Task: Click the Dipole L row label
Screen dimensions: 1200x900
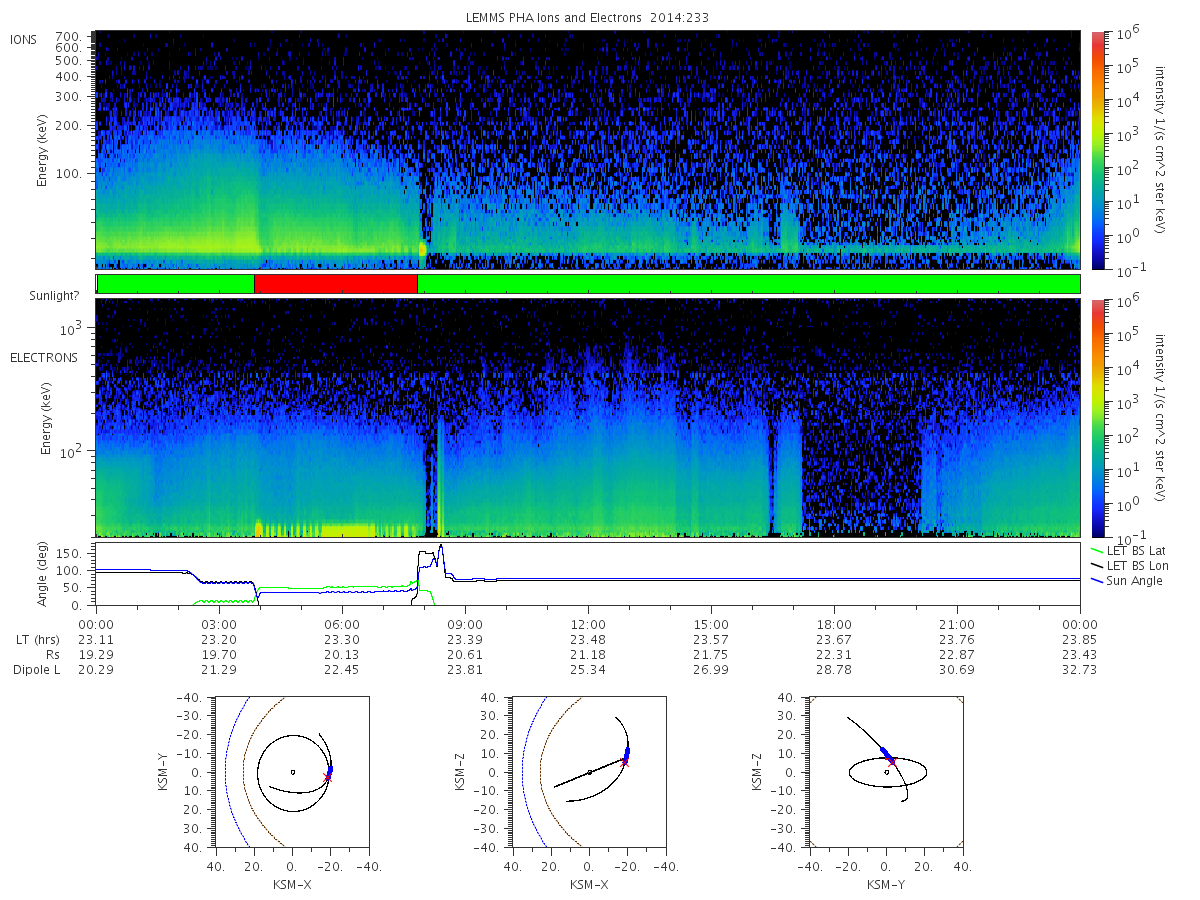Action: (x=37, y=670)
